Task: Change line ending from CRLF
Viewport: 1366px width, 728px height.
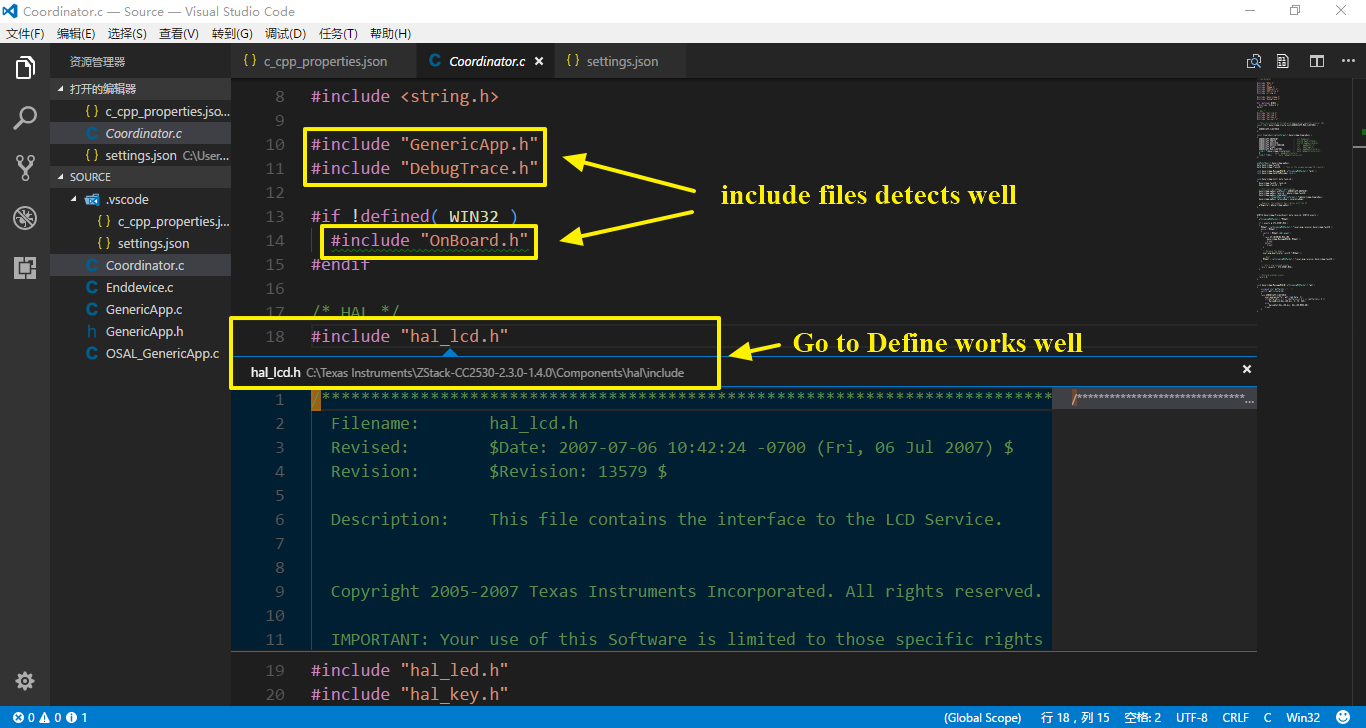Action: pyautogui.click(x=1235, y=717)
